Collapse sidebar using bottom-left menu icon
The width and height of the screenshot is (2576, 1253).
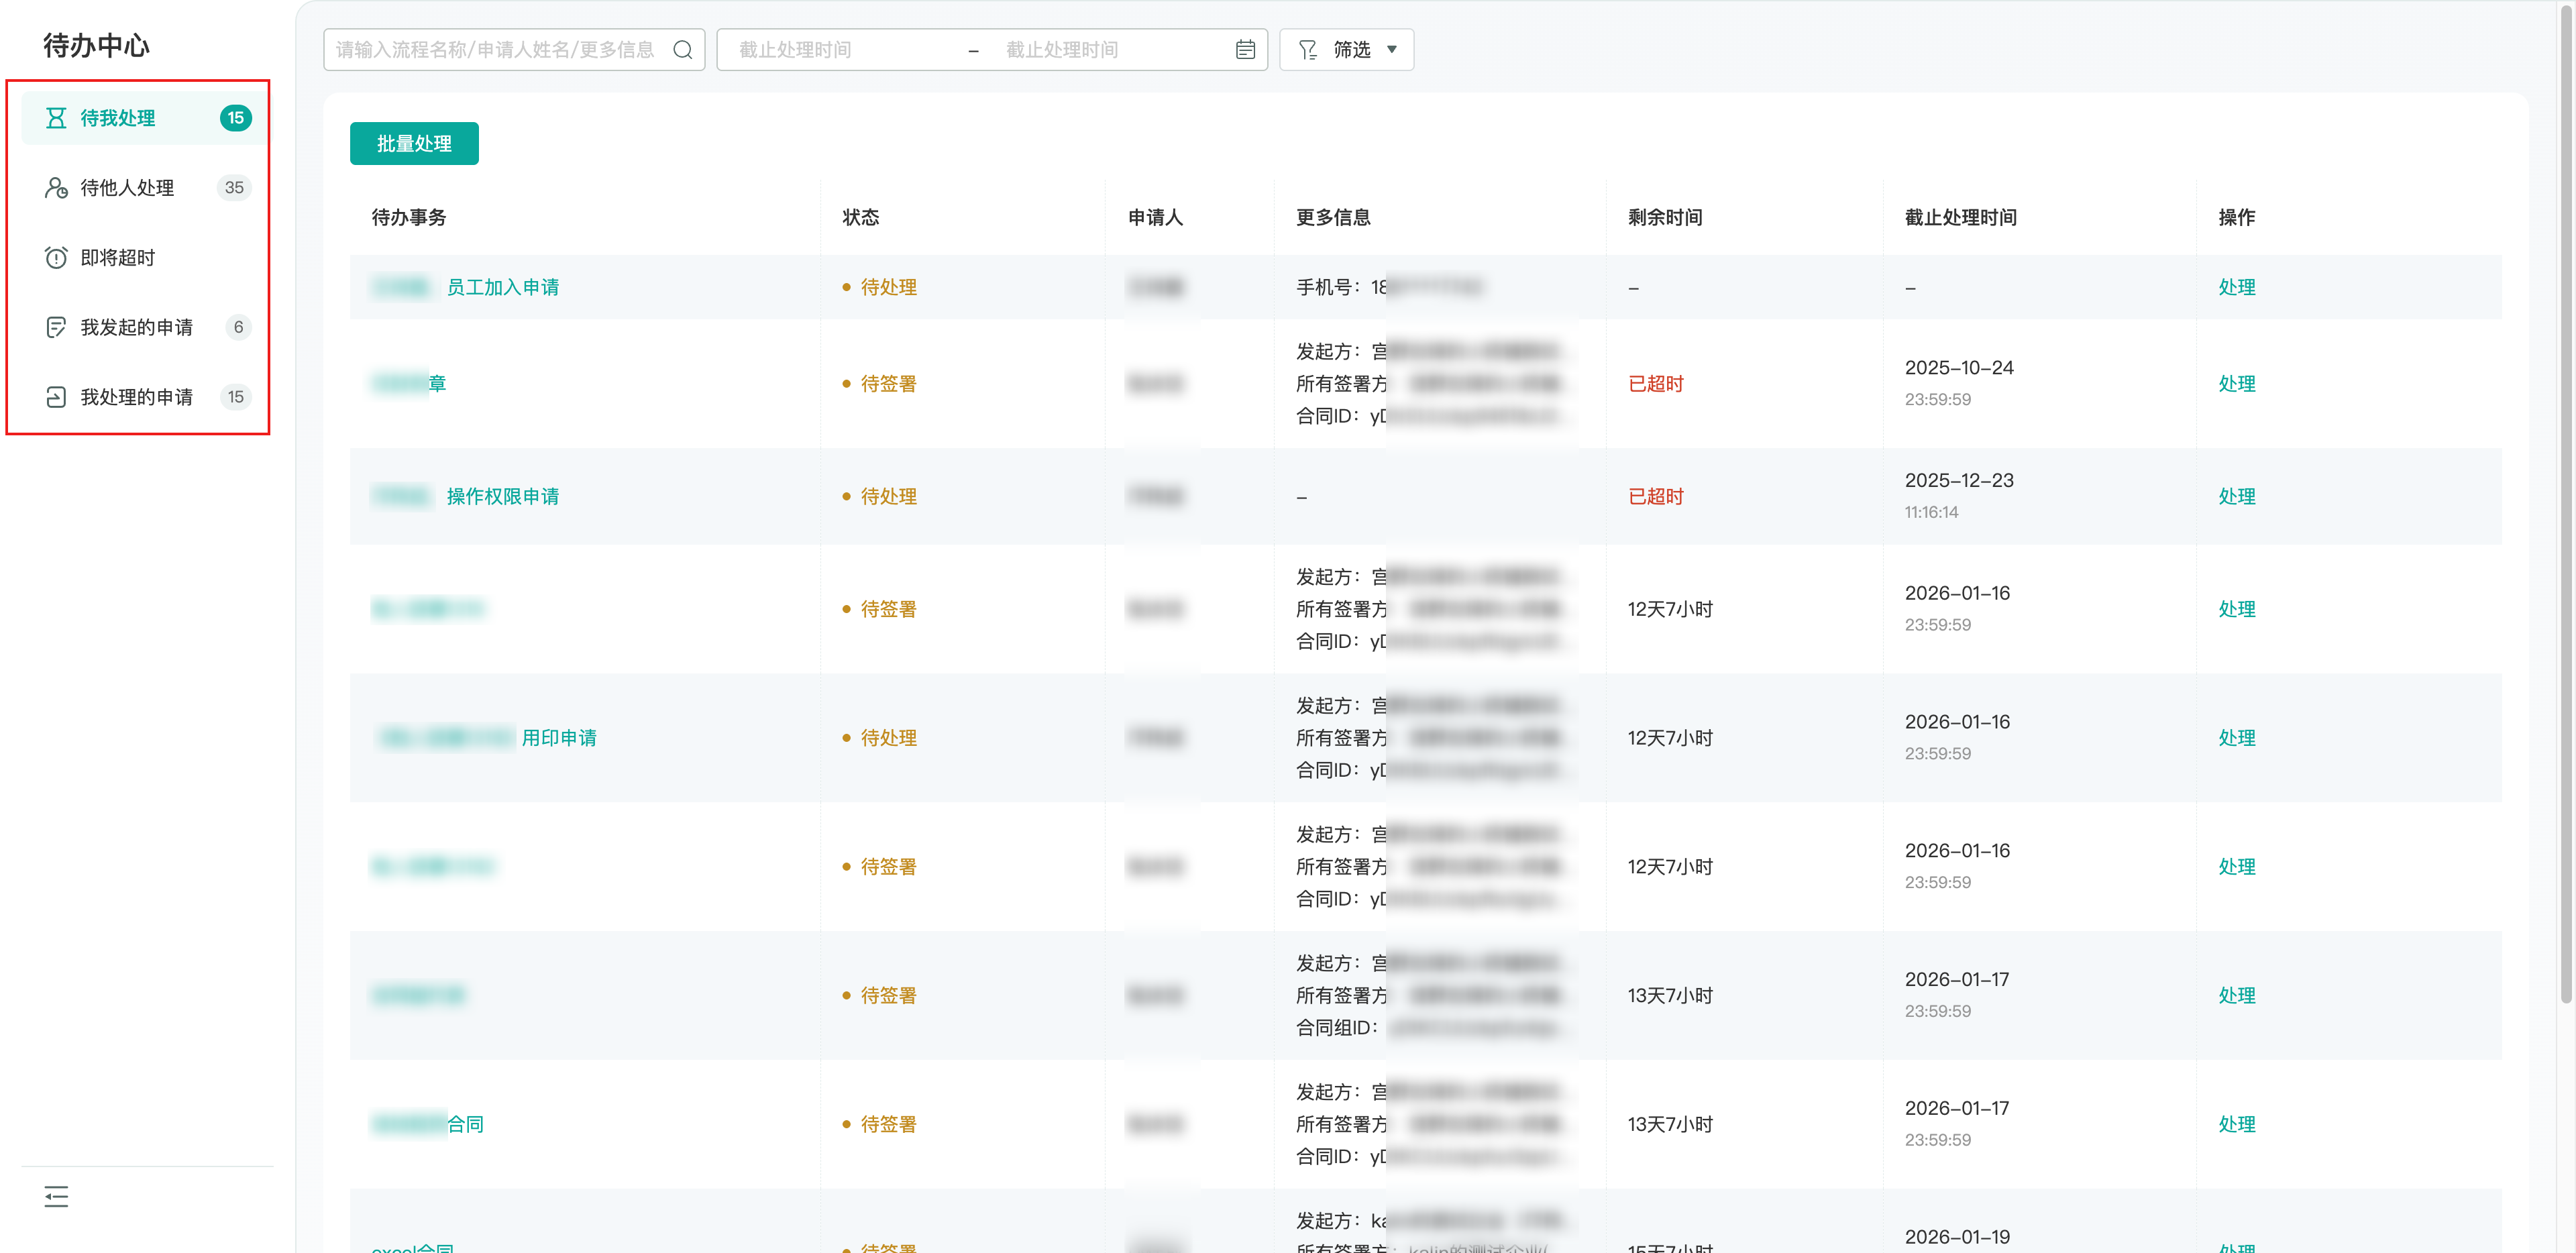click(56, 1196)
